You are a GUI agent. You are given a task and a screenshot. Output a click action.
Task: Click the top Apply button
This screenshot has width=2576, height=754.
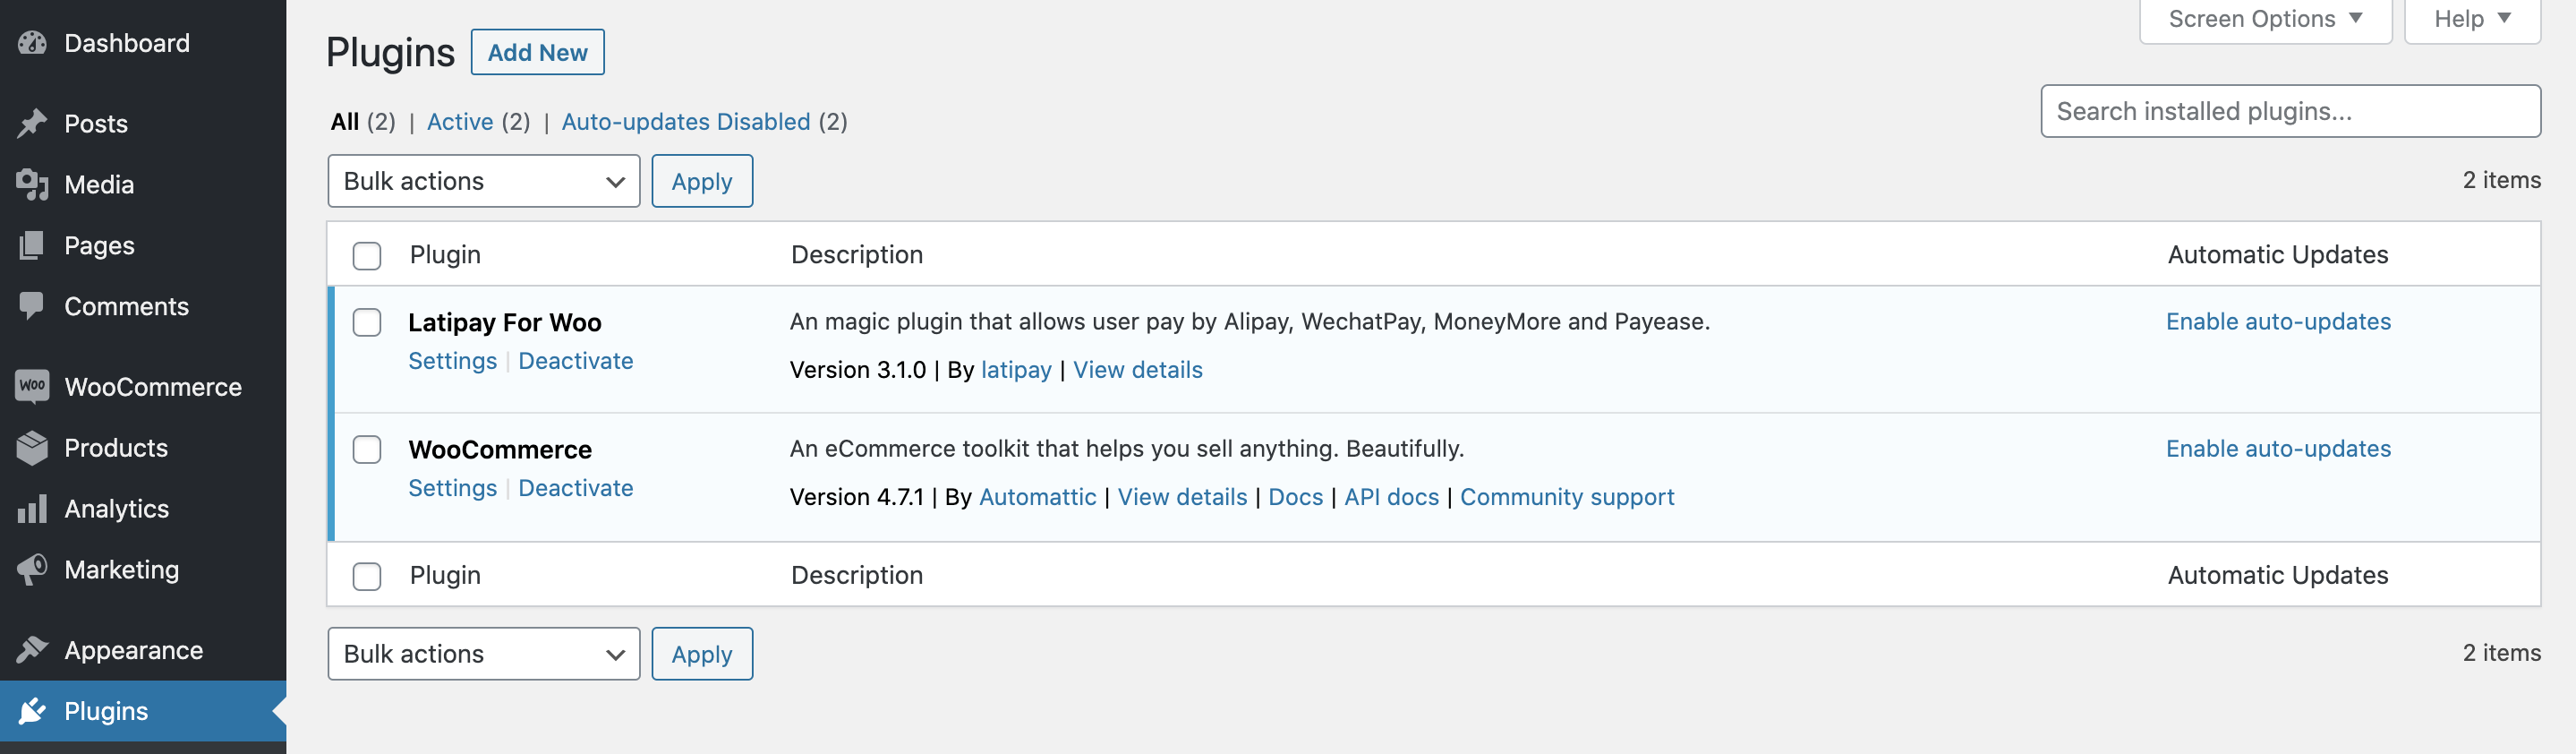[702, 181]
